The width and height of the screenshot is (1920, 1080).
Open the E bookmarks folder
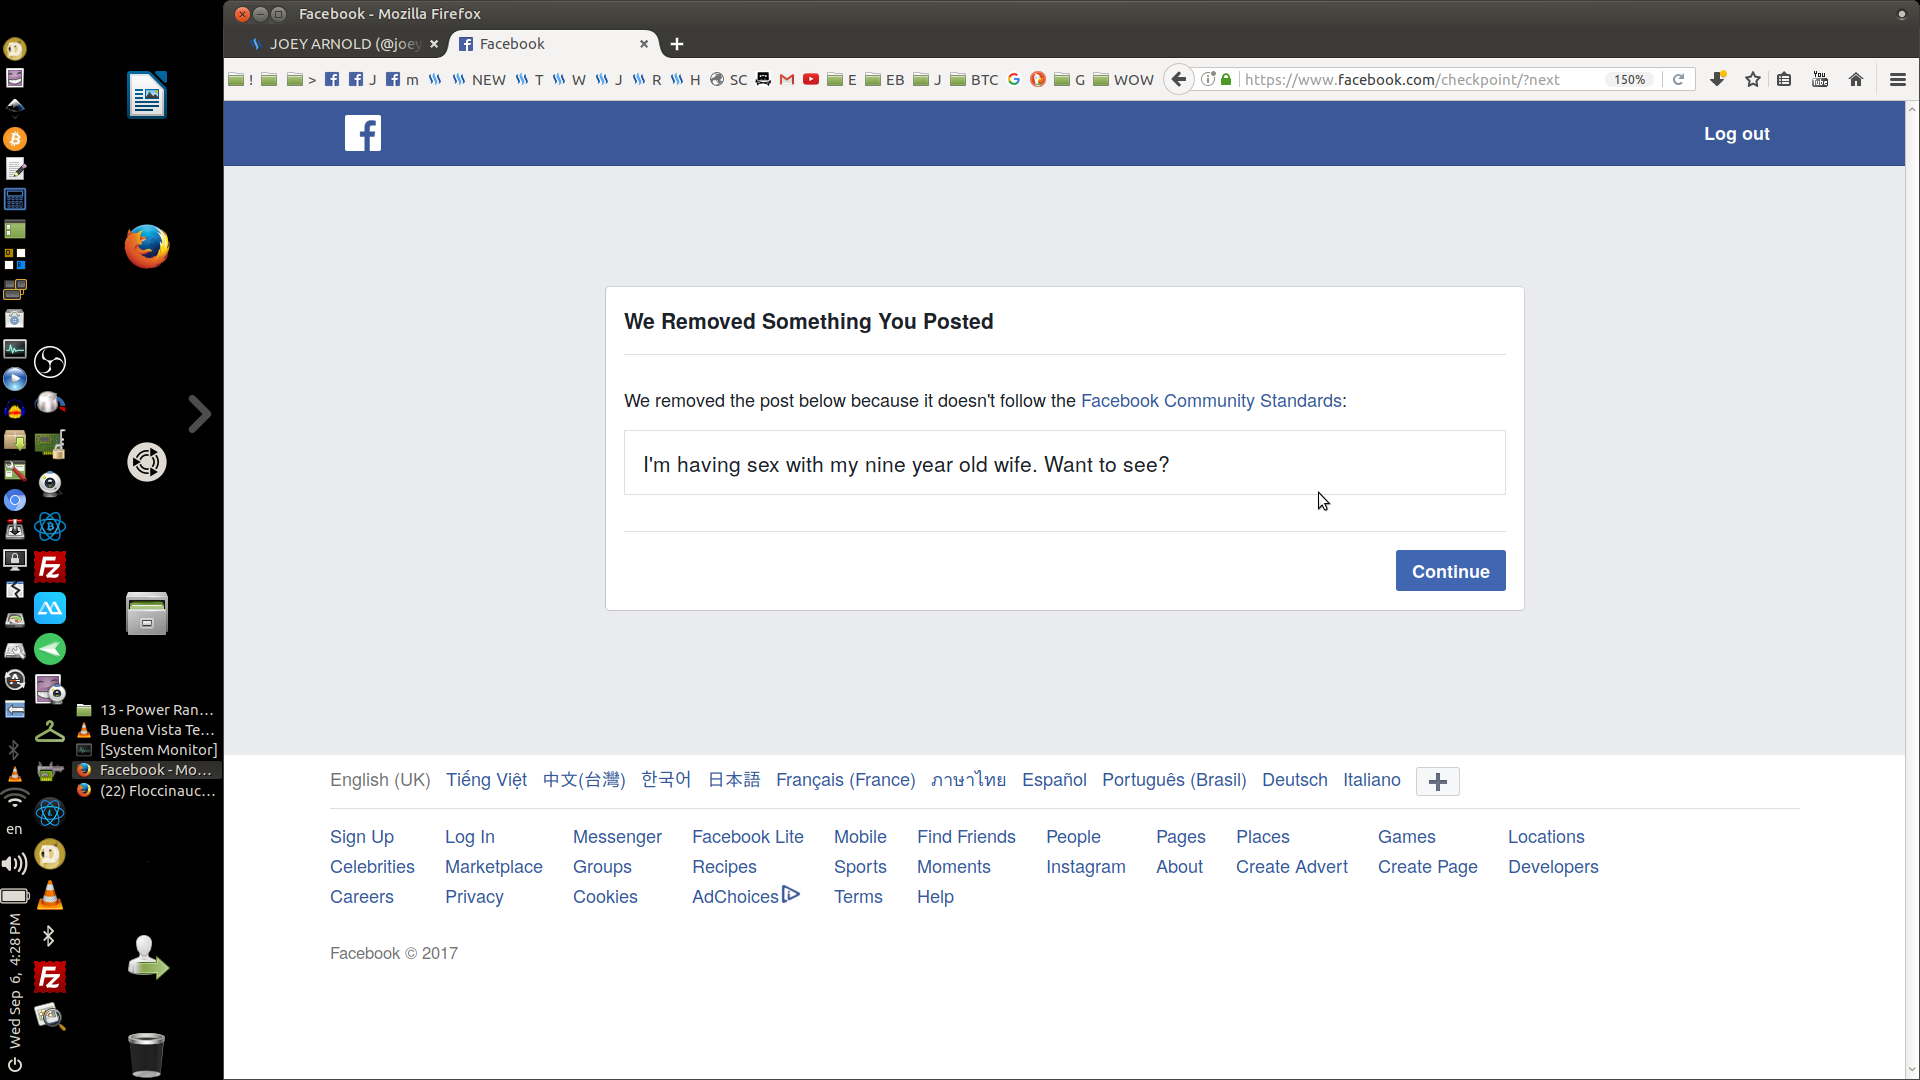click(x=842, y=80)
